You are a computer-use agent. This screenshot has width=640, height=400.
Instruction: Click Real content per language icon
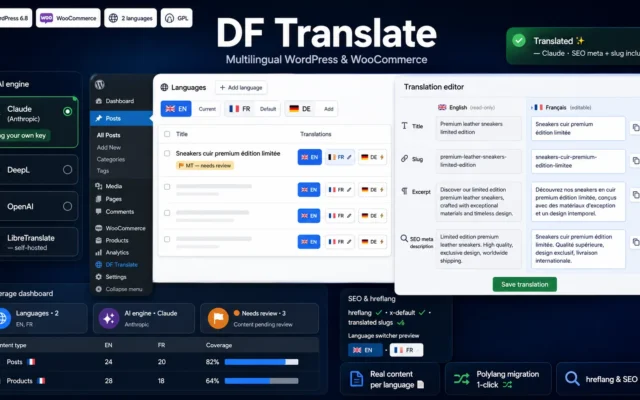356,379
